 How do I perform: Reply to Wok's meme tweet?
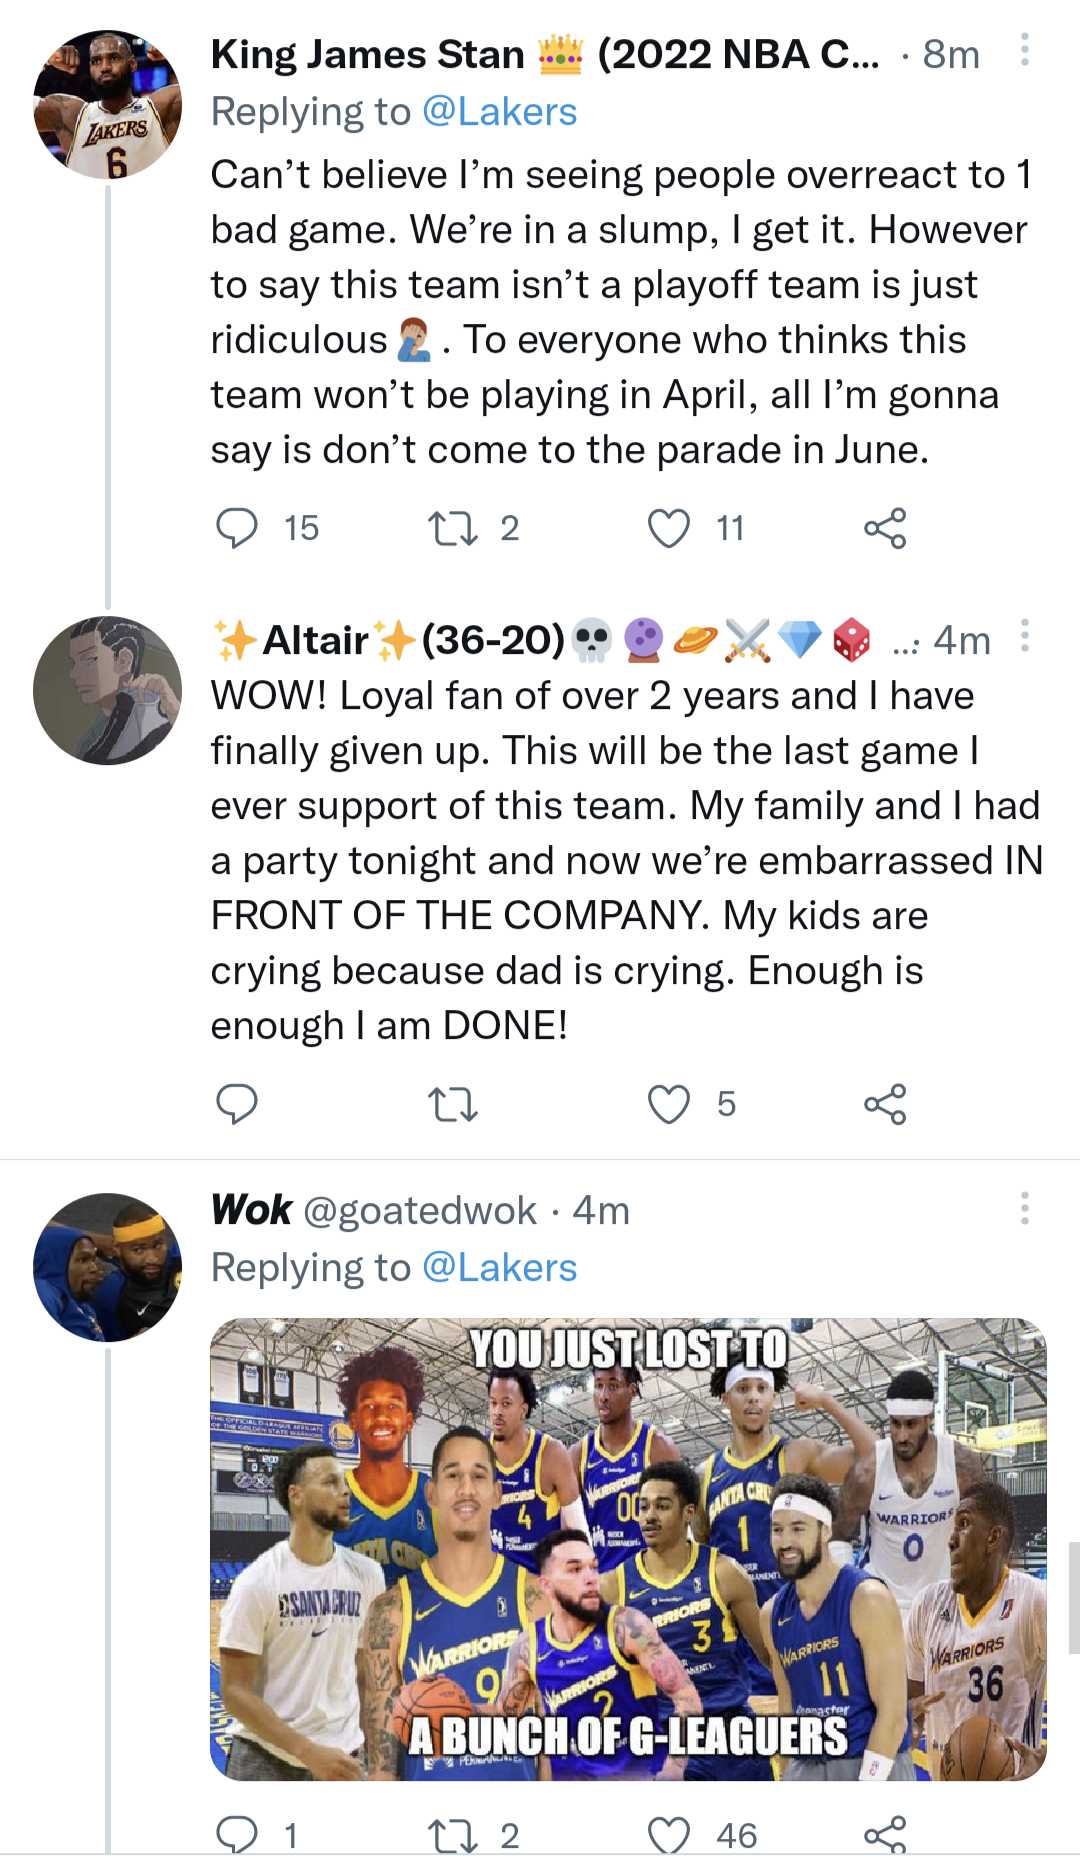click(x=237, y=1836)
